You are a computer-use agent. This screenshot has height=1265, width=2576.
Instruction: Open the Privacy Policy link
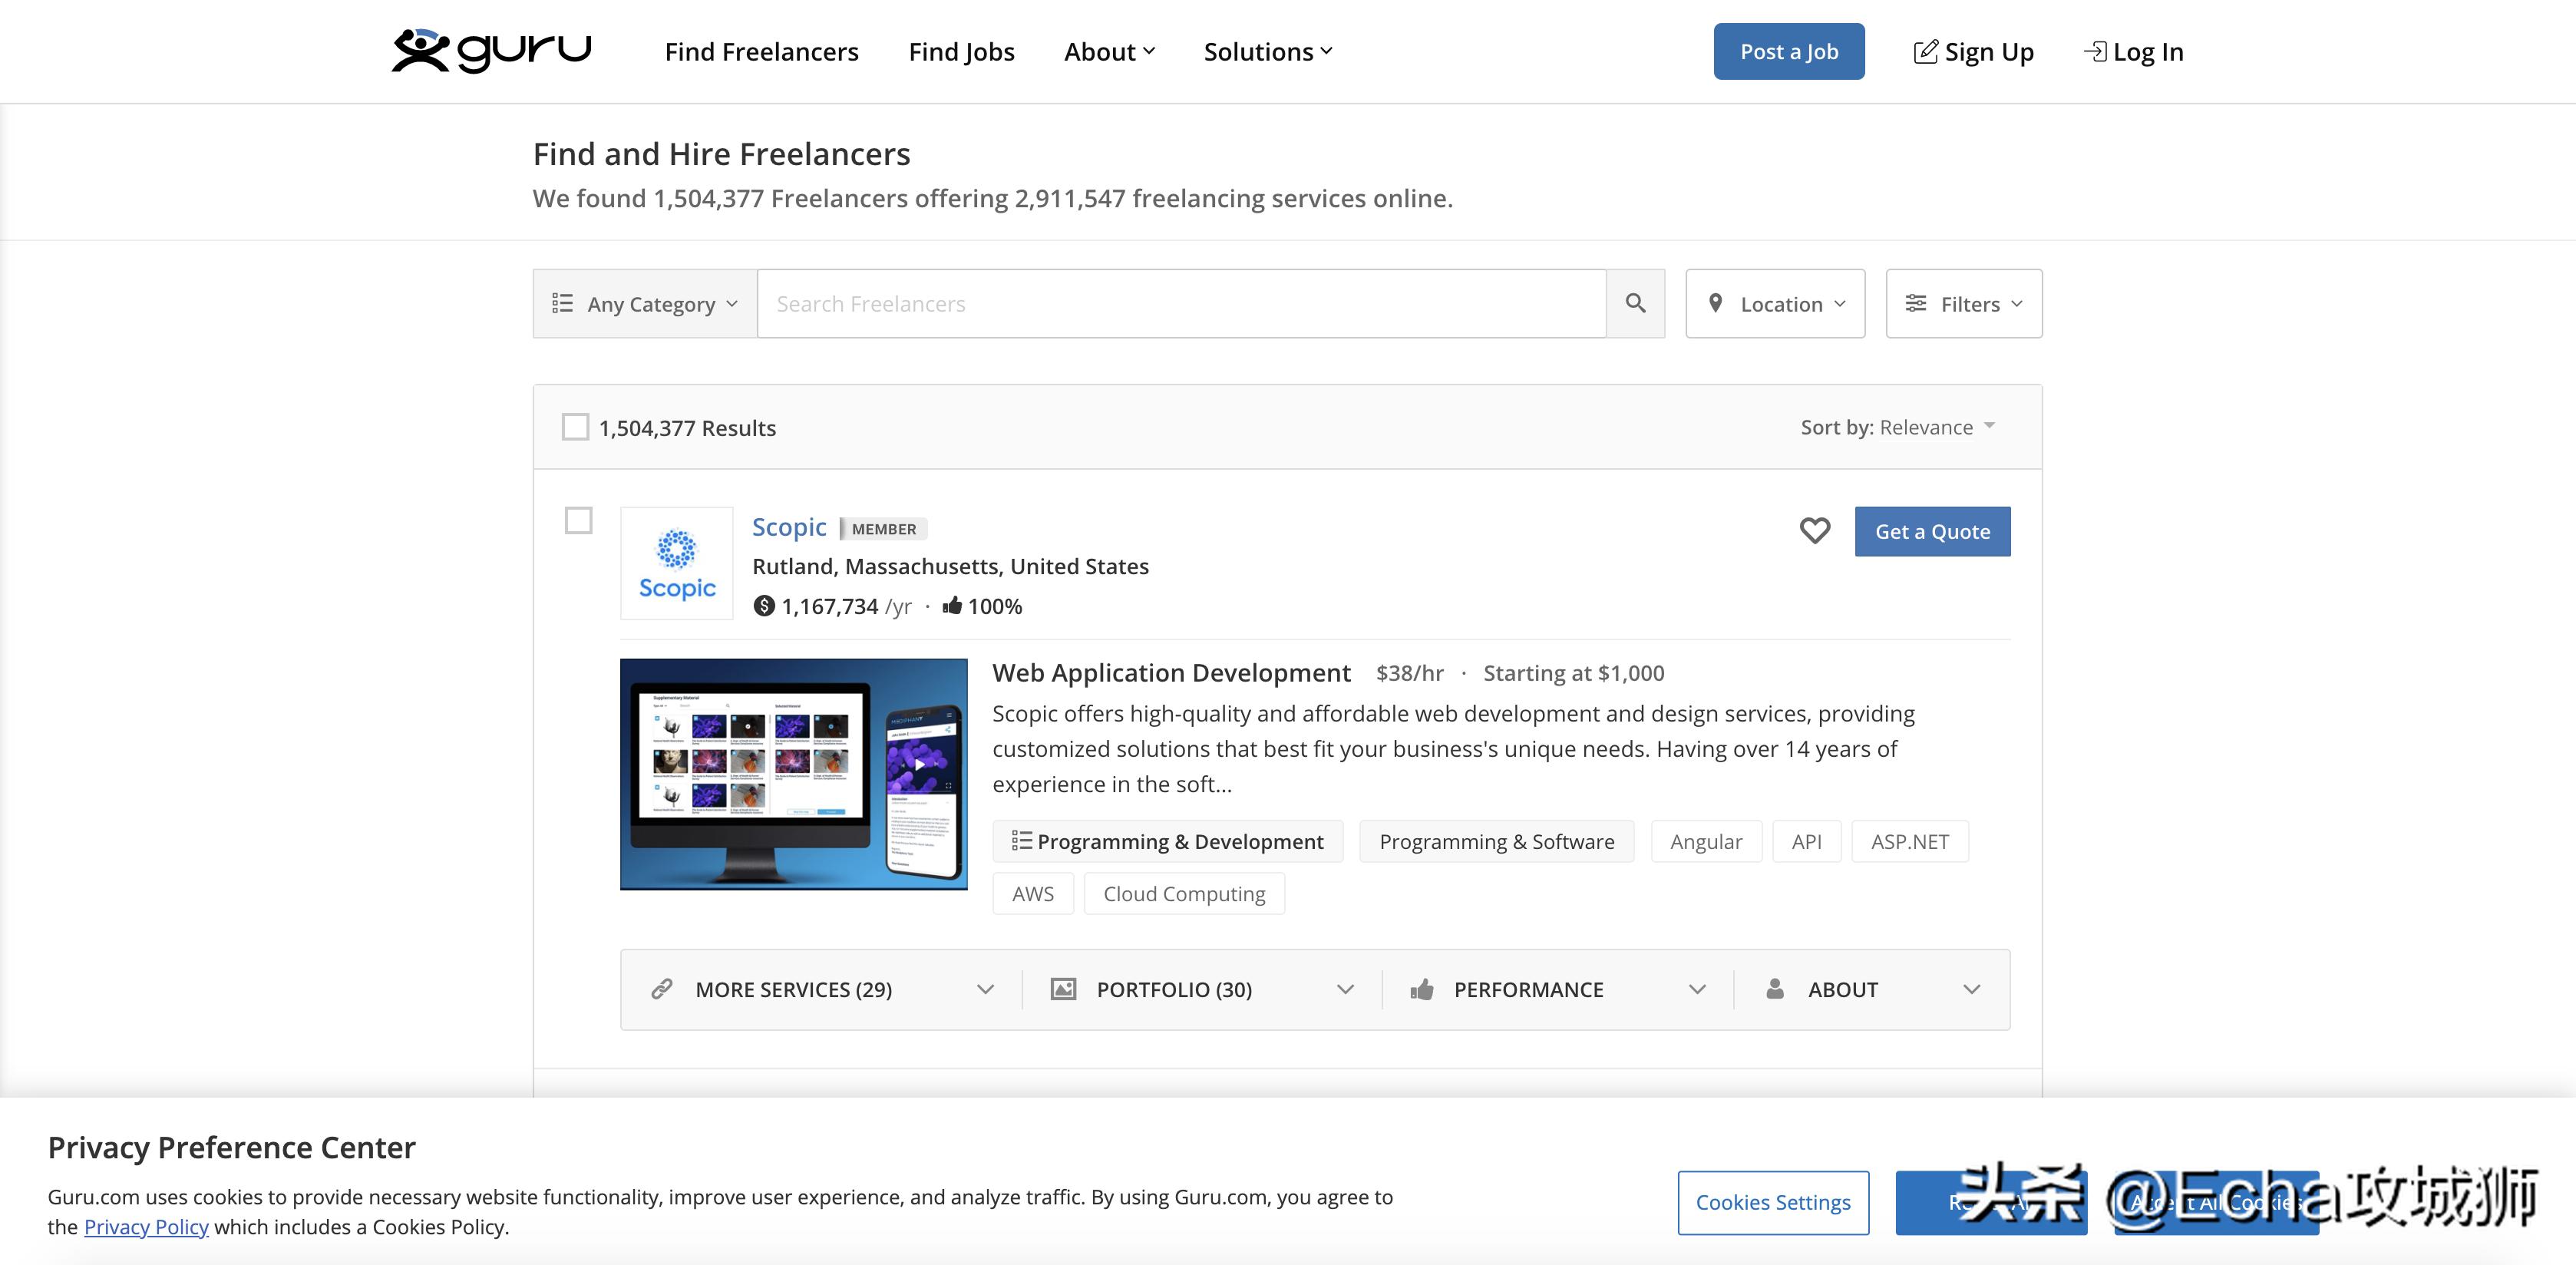click(x=146, y=1227)
